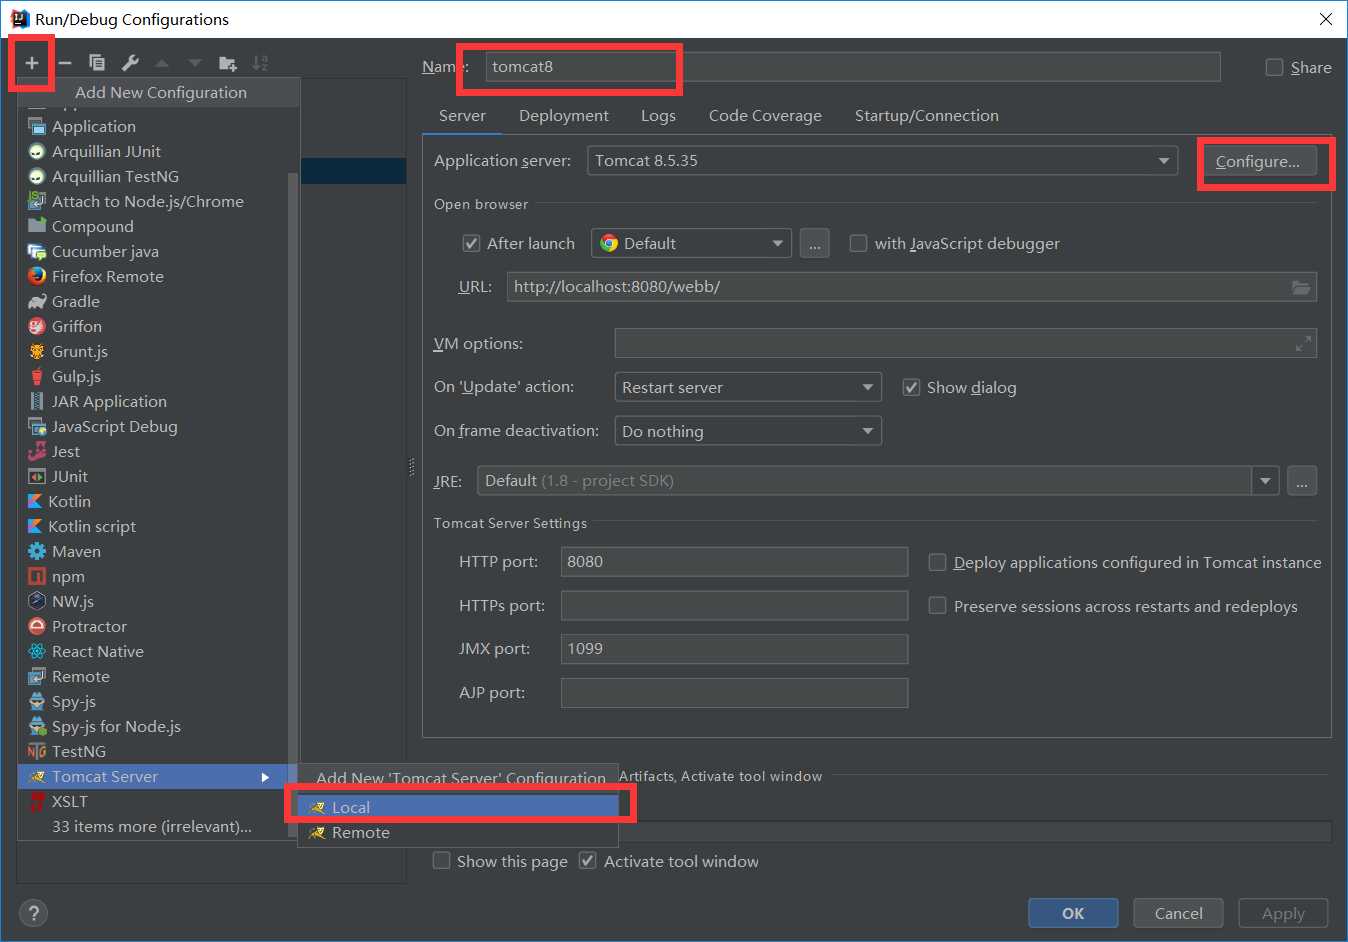Viewport: 1348px width, 942px height.
Task: Open the On frame deactivation Do nothing dropdown
Action: (748, 431)
